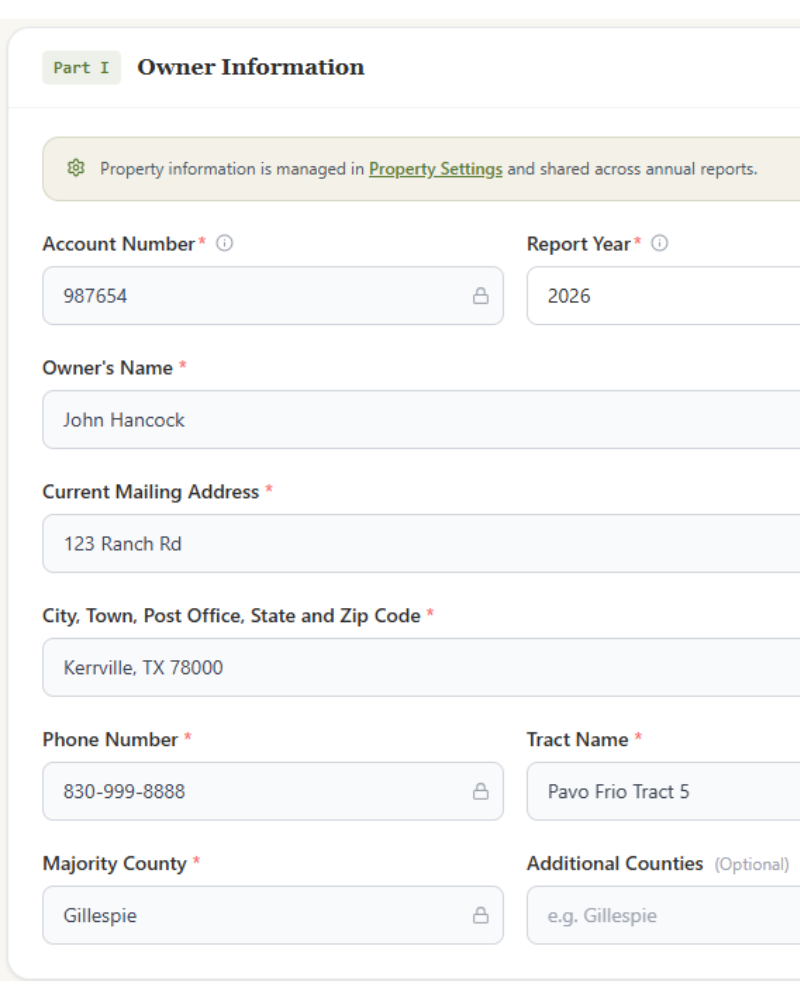Click the lock icon in Phone Number field
The height and width of the screenshot is (1000, 800).
click(481, 791)
